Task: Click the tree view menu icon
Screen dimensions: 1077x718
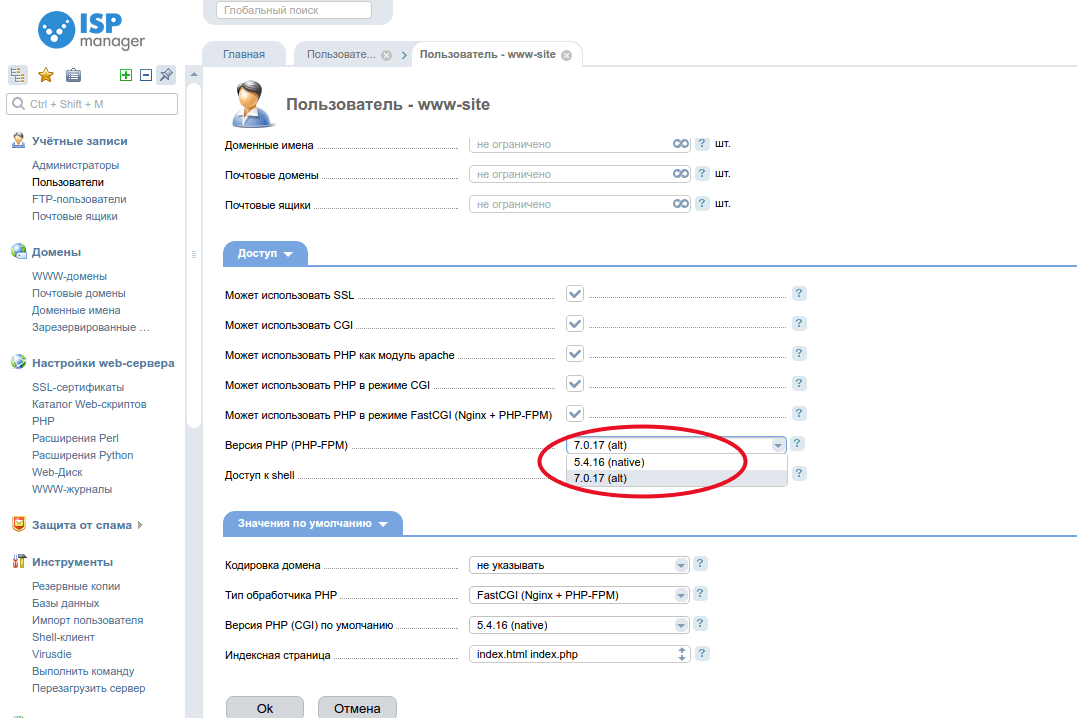Action: 16,74
